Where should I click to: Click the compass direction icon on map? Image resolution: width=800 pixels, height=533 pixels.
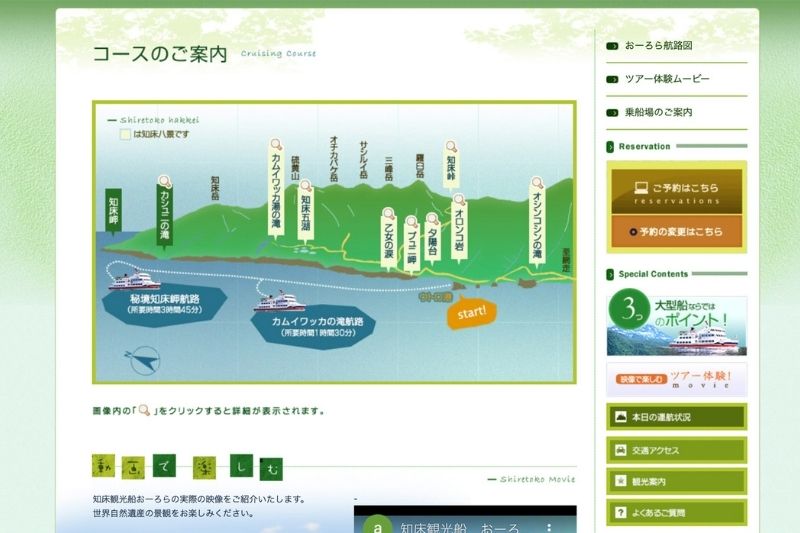pyautogui.click(x=143, y=360)
